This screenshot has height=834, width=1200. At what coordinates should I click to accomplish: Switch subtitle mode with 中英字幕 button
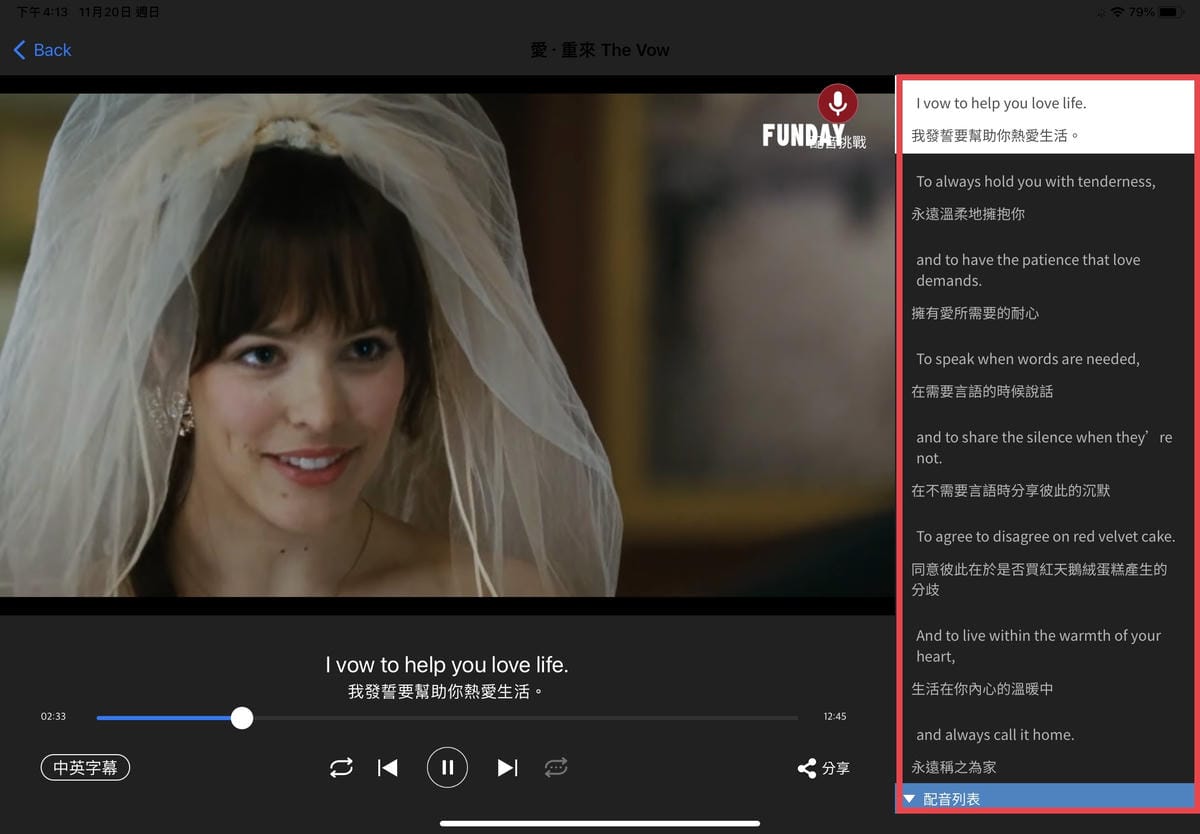coord(85,767)
